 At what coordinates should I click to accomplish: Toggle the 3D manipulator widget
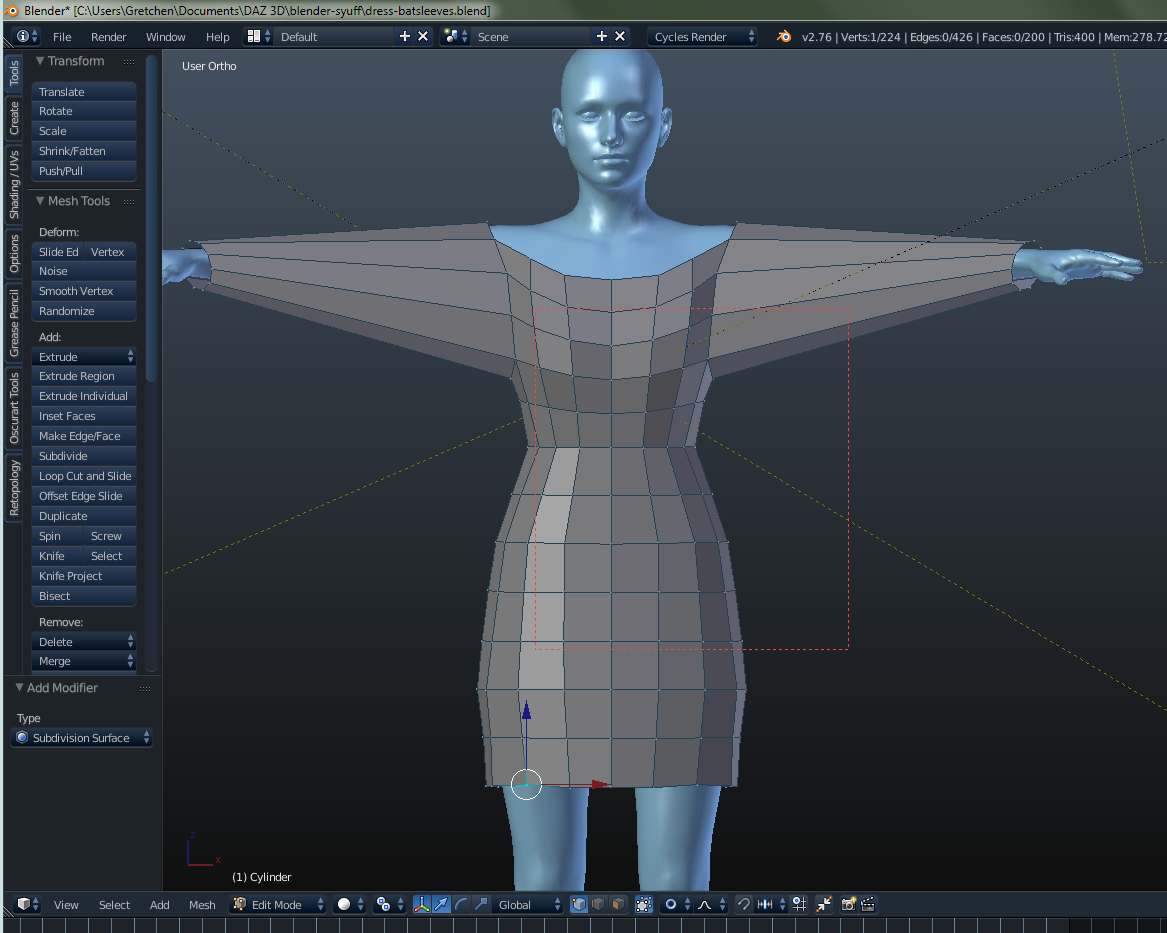(x=422, y=904)
